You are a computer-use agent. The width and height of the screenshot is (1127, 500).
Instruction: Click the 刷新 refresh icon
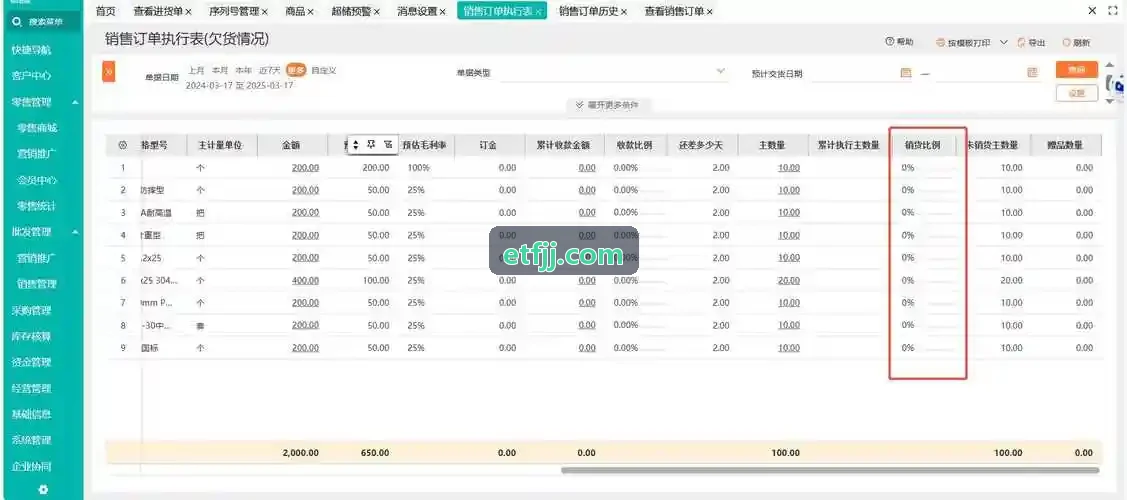[1067, 43]
